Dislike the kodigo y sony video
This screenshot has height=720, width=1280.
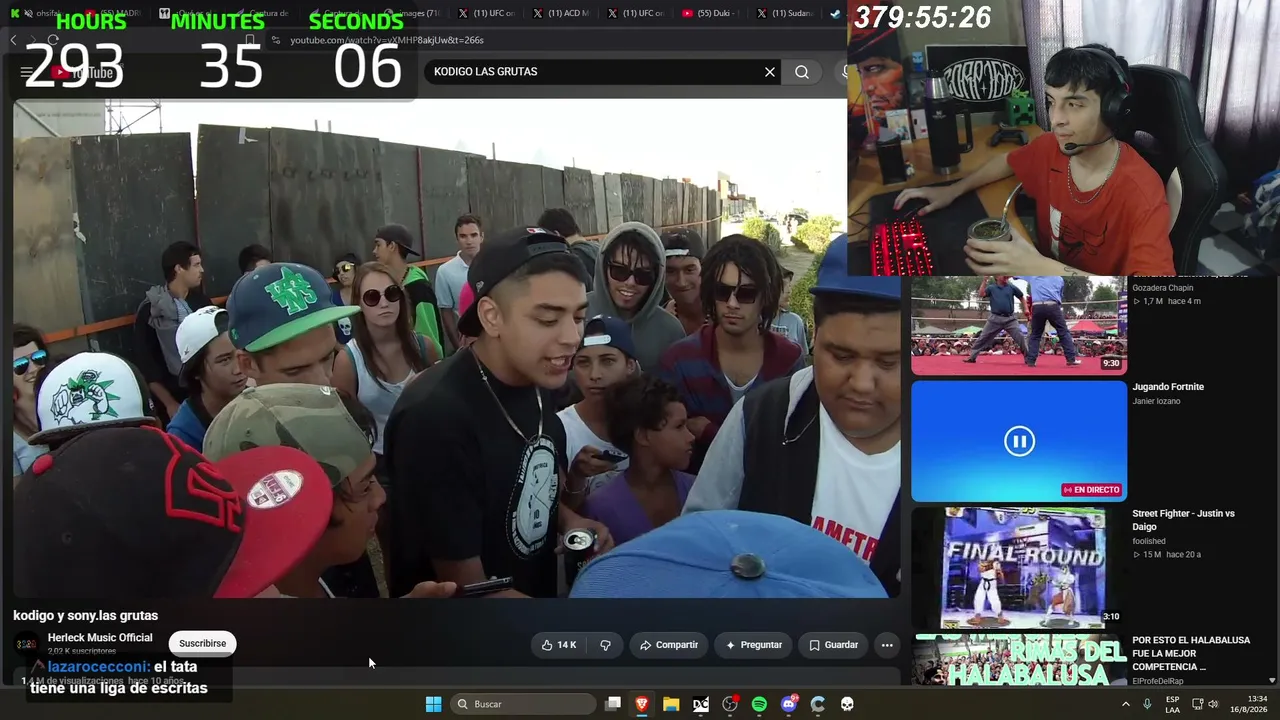point(606,645)
